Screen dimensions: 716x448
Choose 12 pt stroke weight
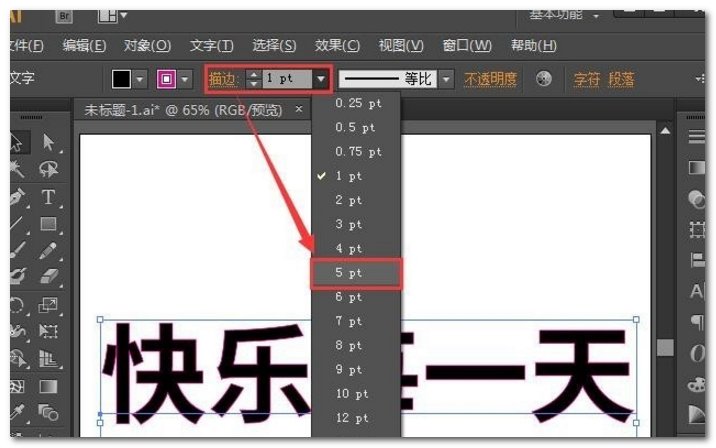[356, 418]
